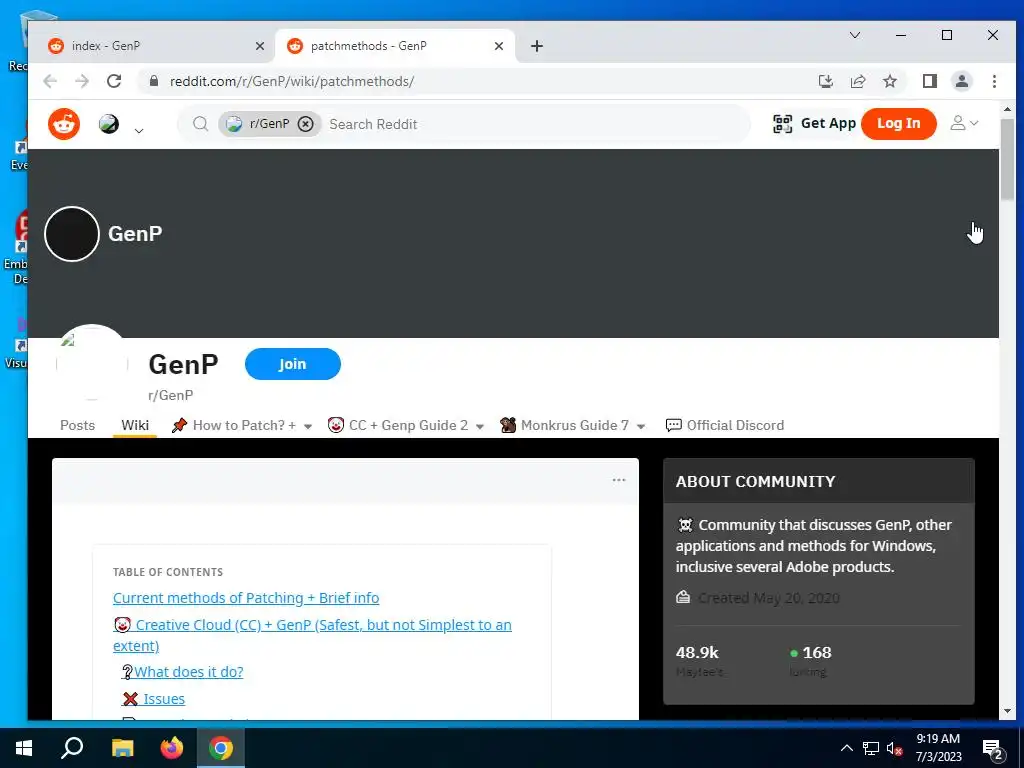Image resolution: width=1024 pixels, height=768 pixels.
Task: Click the GenP banner avatar circle
Action: (72, 234)
